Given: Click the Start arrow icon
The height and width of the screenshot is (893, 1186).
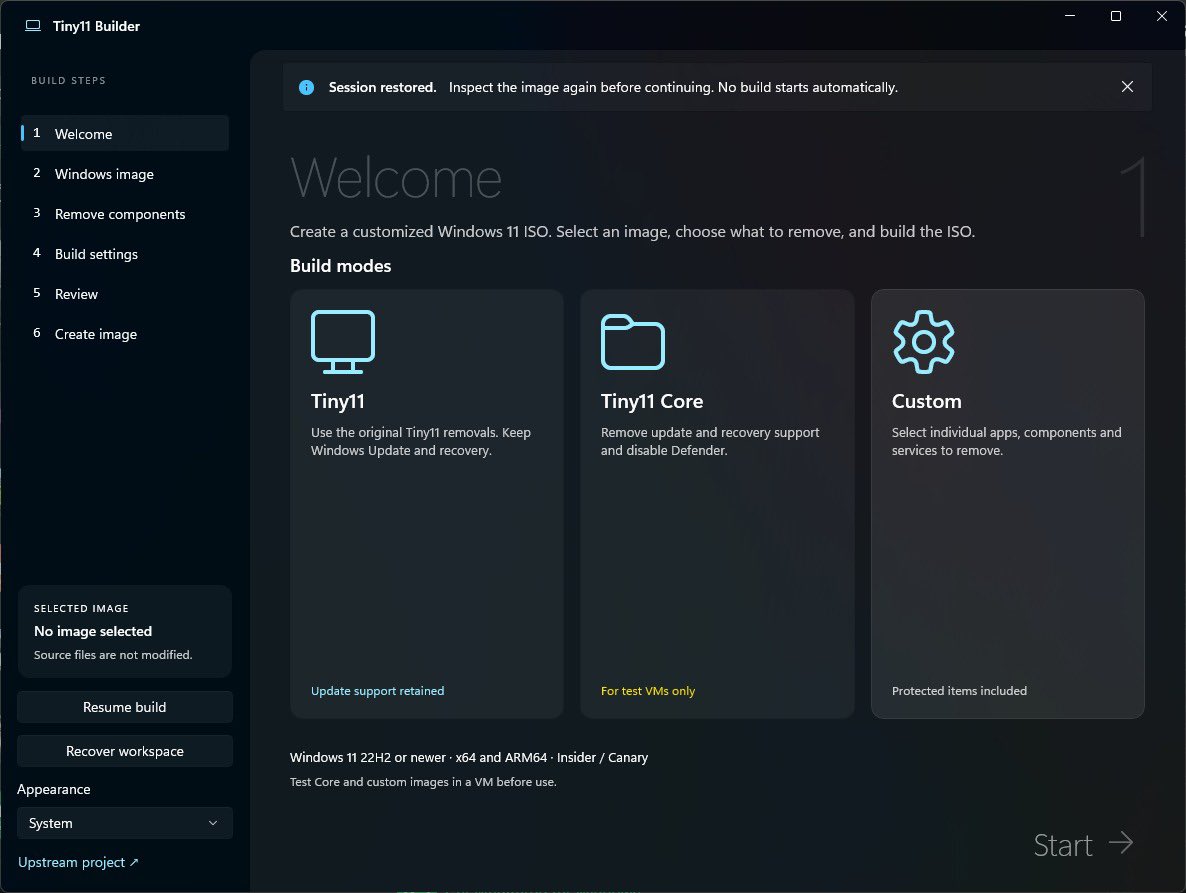Looking at the screenshot, I should [x=1121, y=842].
